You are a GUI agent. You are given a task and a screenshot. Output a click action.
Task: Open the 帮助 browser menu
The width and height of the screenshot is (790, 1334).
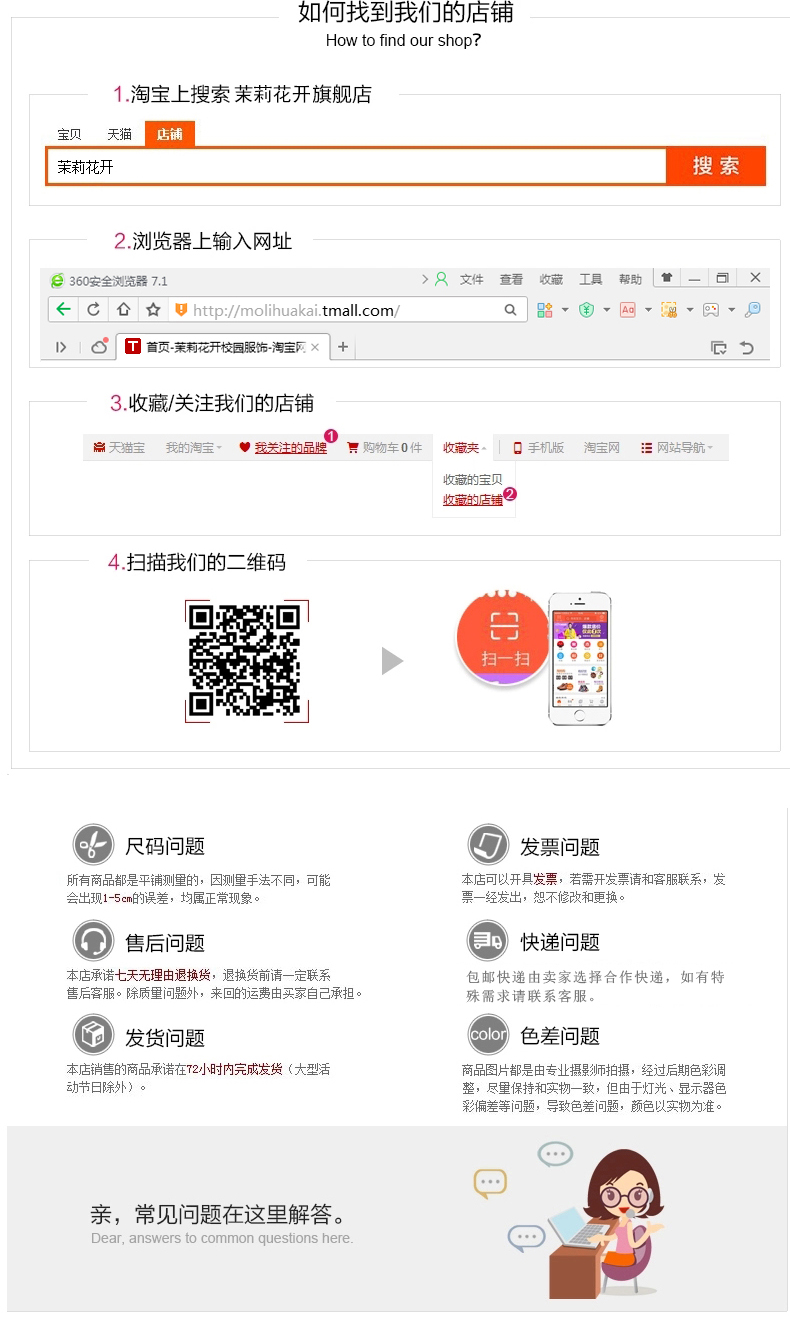(x=630, y=279)
